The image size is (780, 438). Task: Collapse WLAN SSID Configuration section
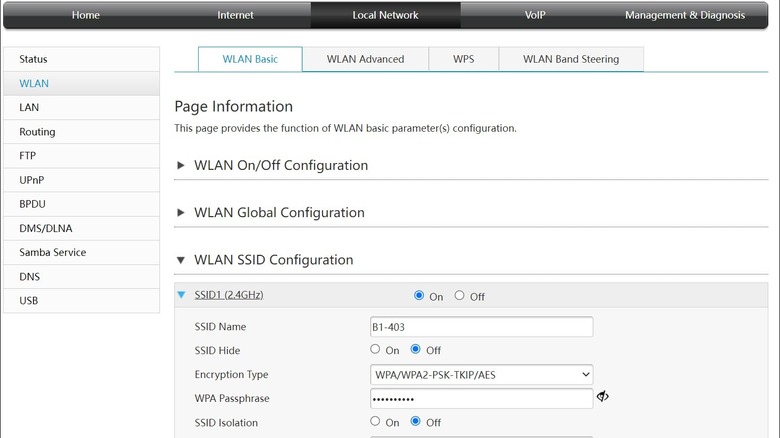[x=181, y=260]
